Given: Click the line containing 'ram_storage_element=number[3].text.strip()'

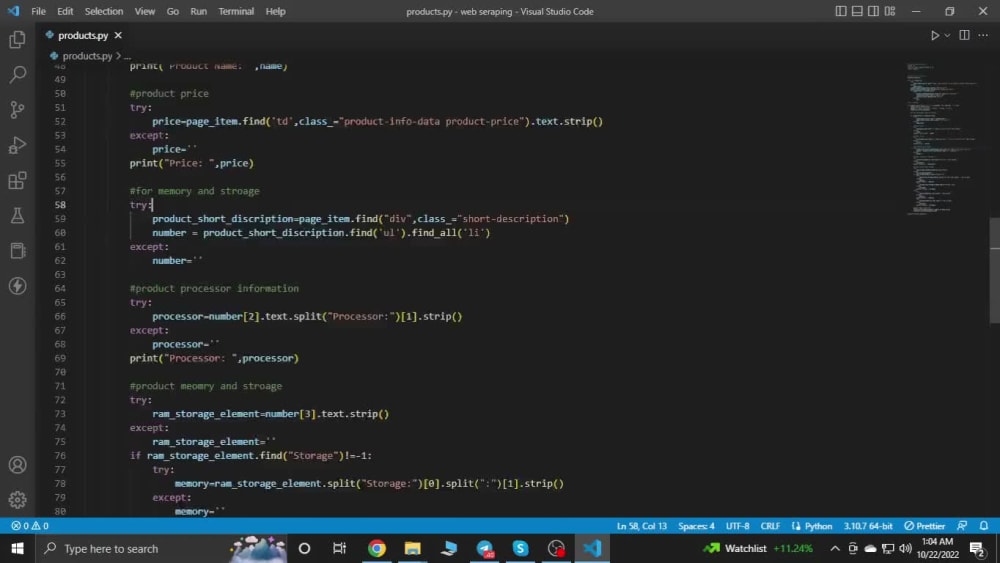Looking at the screenshot, I should (270, 414).
